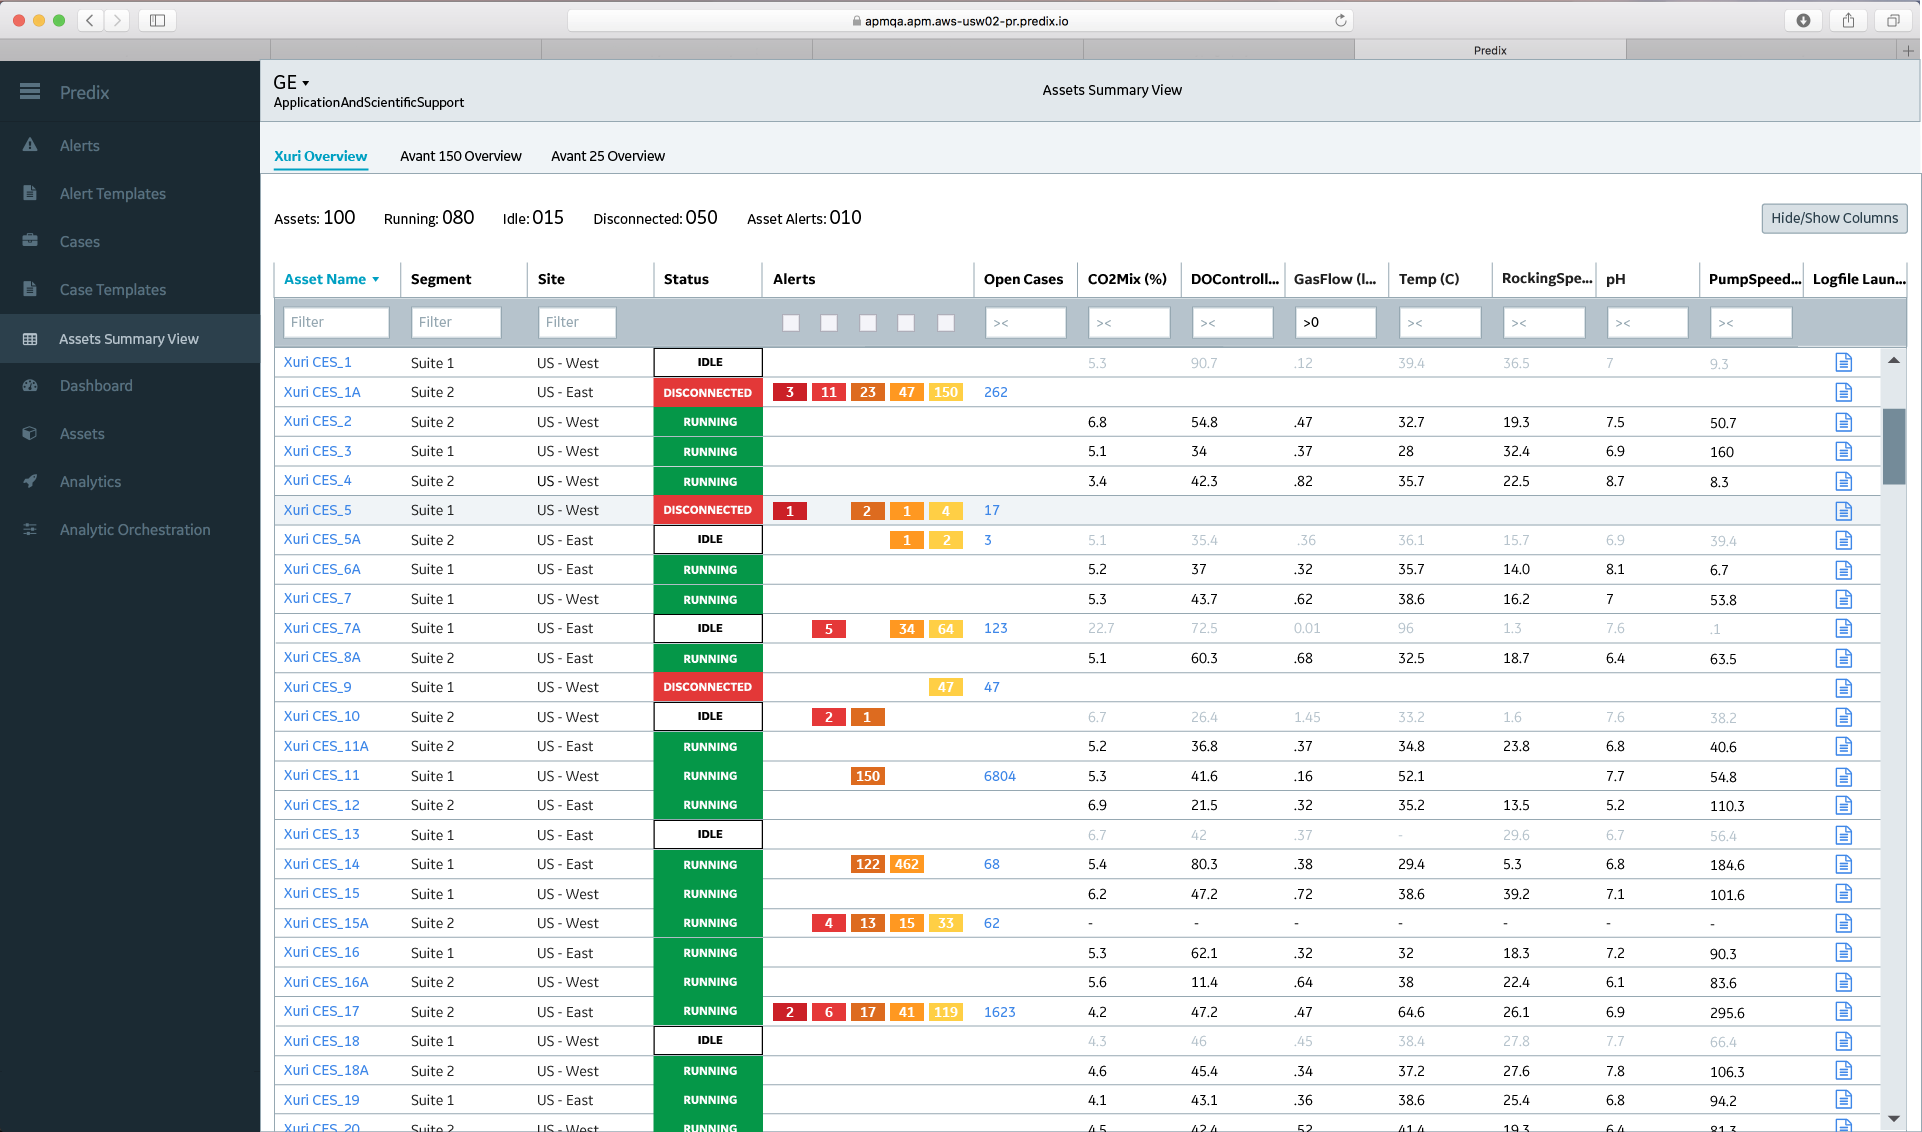Check the last Alerts severity filter checkbox
This screenshot has height=1132, width=1922.
click(x=946, y=322)
